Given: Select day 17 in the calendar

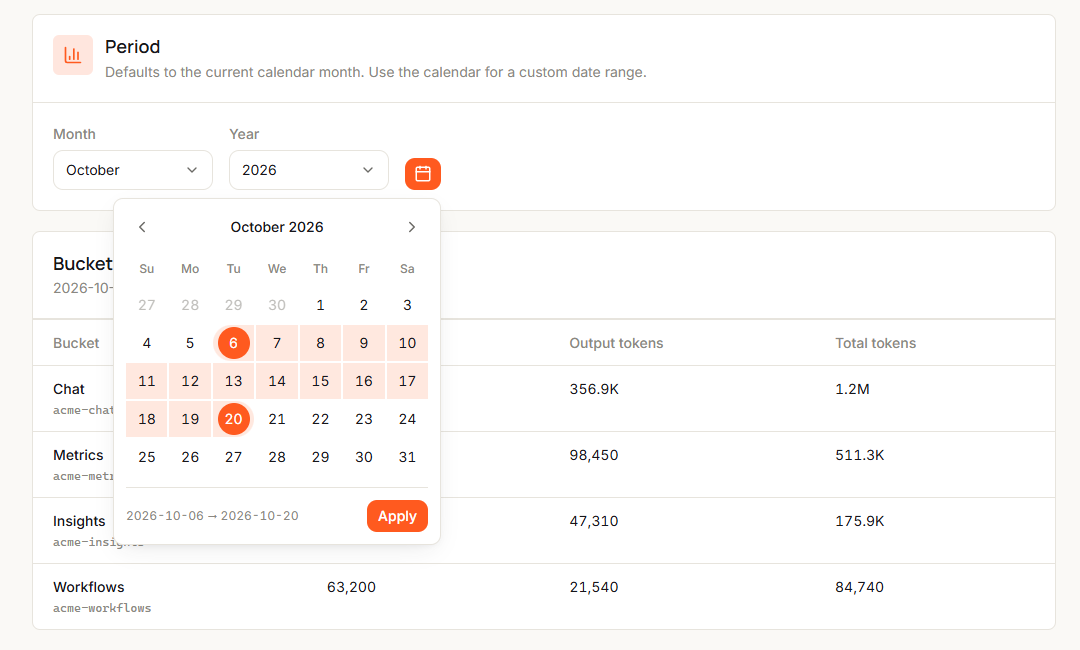Looking at the screenshot, I should [407, 381].
